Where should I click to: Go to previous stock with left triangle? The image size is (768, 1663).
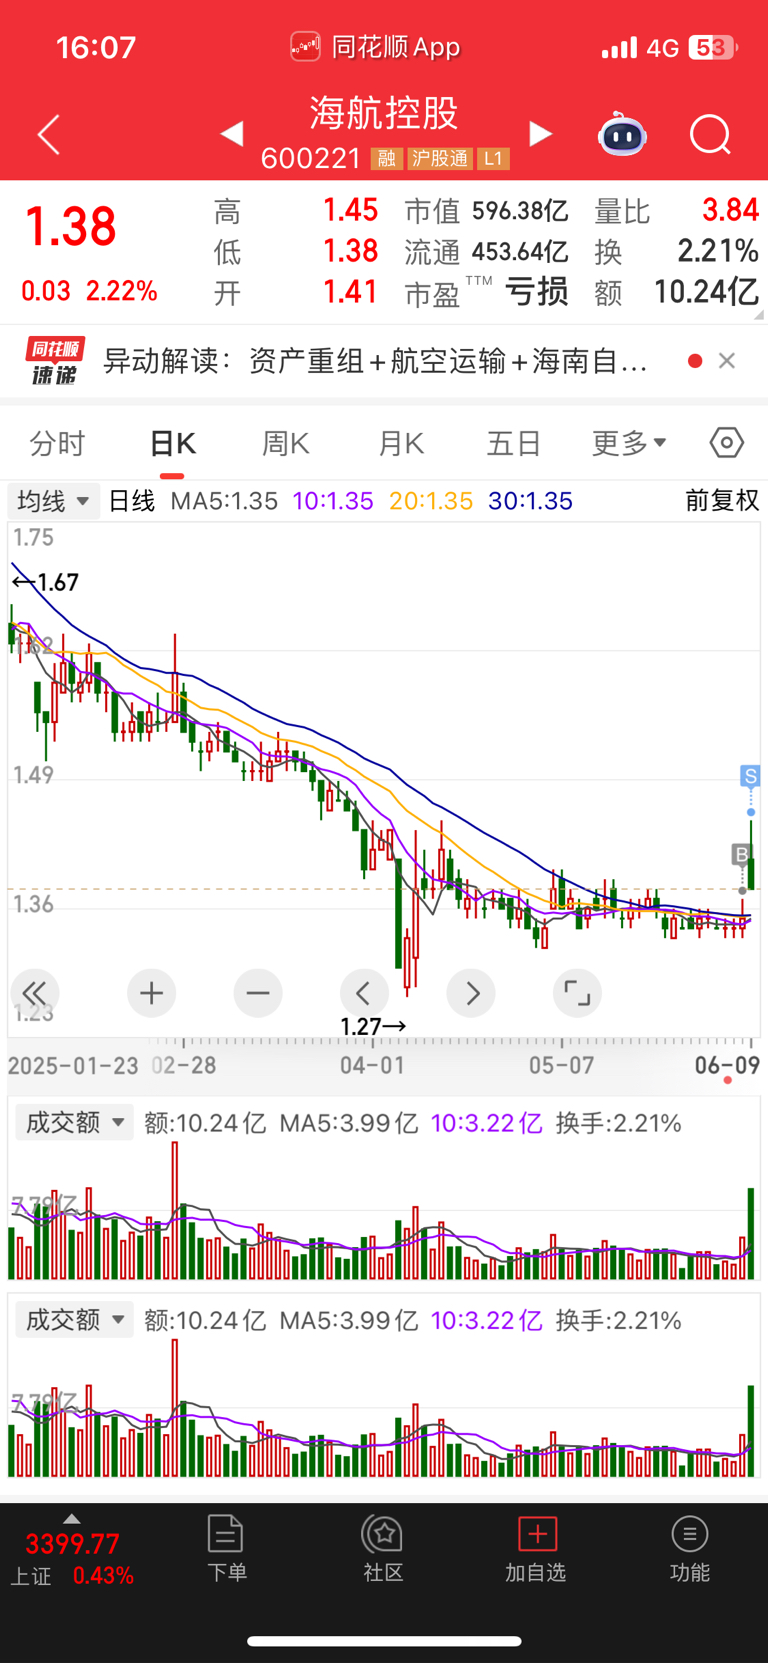[x=232, y=133]
